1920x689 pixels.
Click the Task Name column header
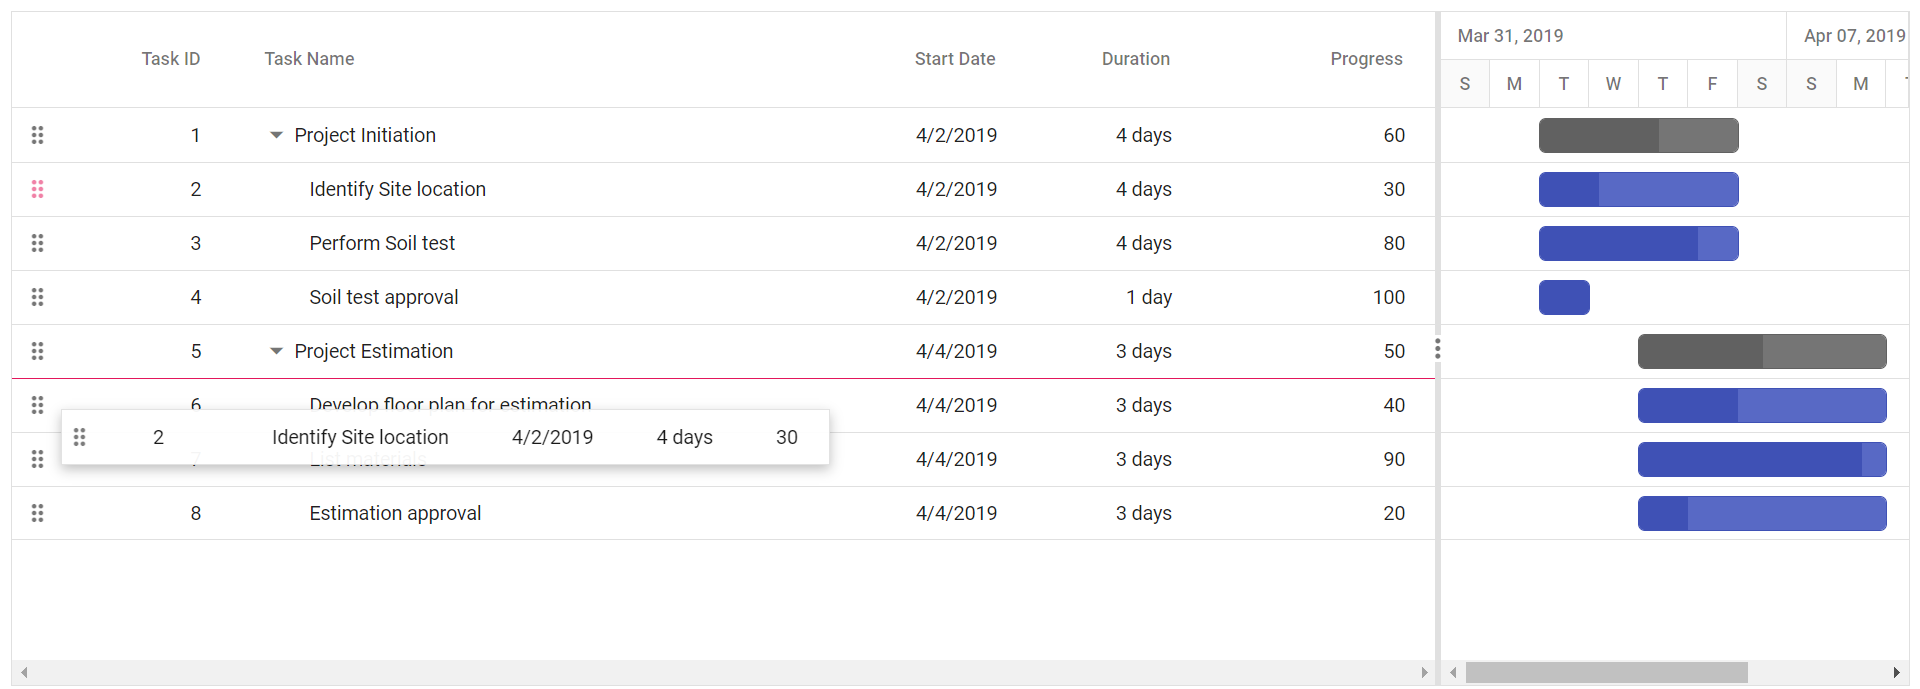[309, 59]
